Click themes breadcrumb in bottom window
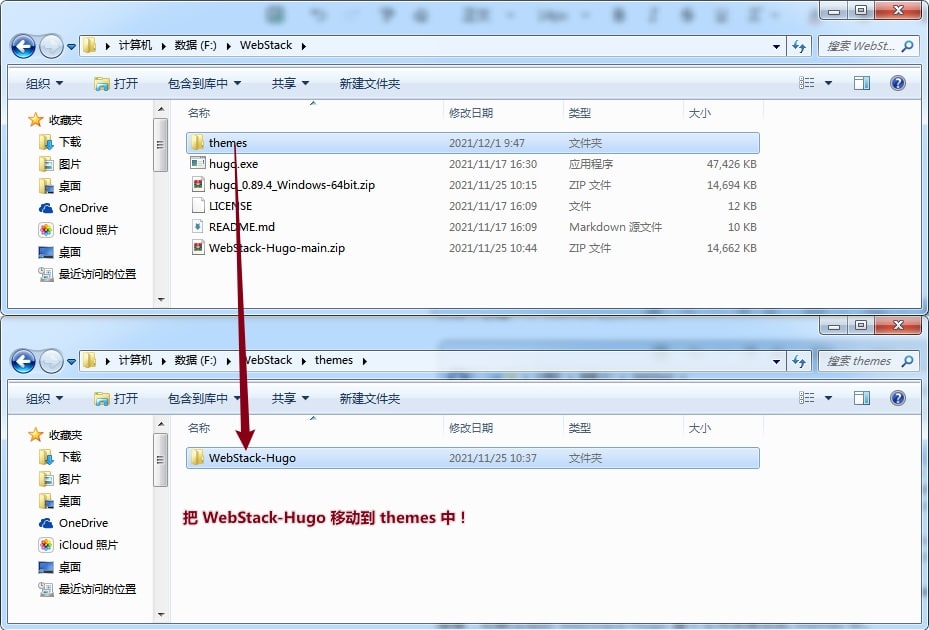The image size is (929, 630). tap(334, 360)
